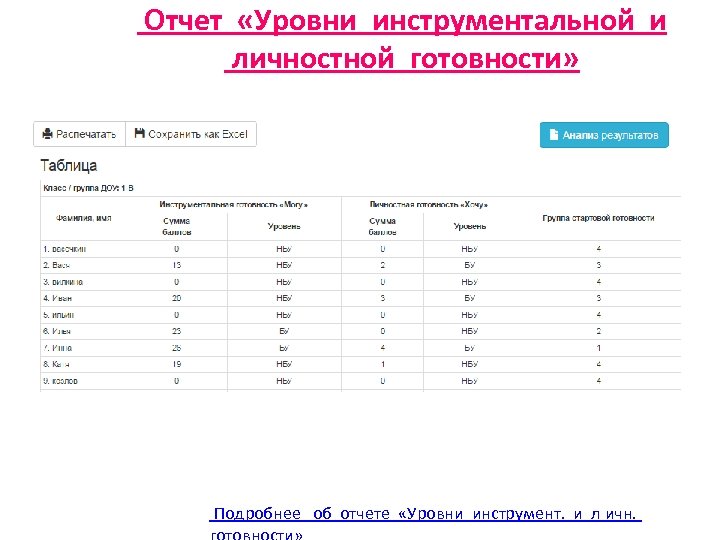The image size is (720, 540).
Task: Click readiness group 1 in Инна's row
Action: click(599, 348)
